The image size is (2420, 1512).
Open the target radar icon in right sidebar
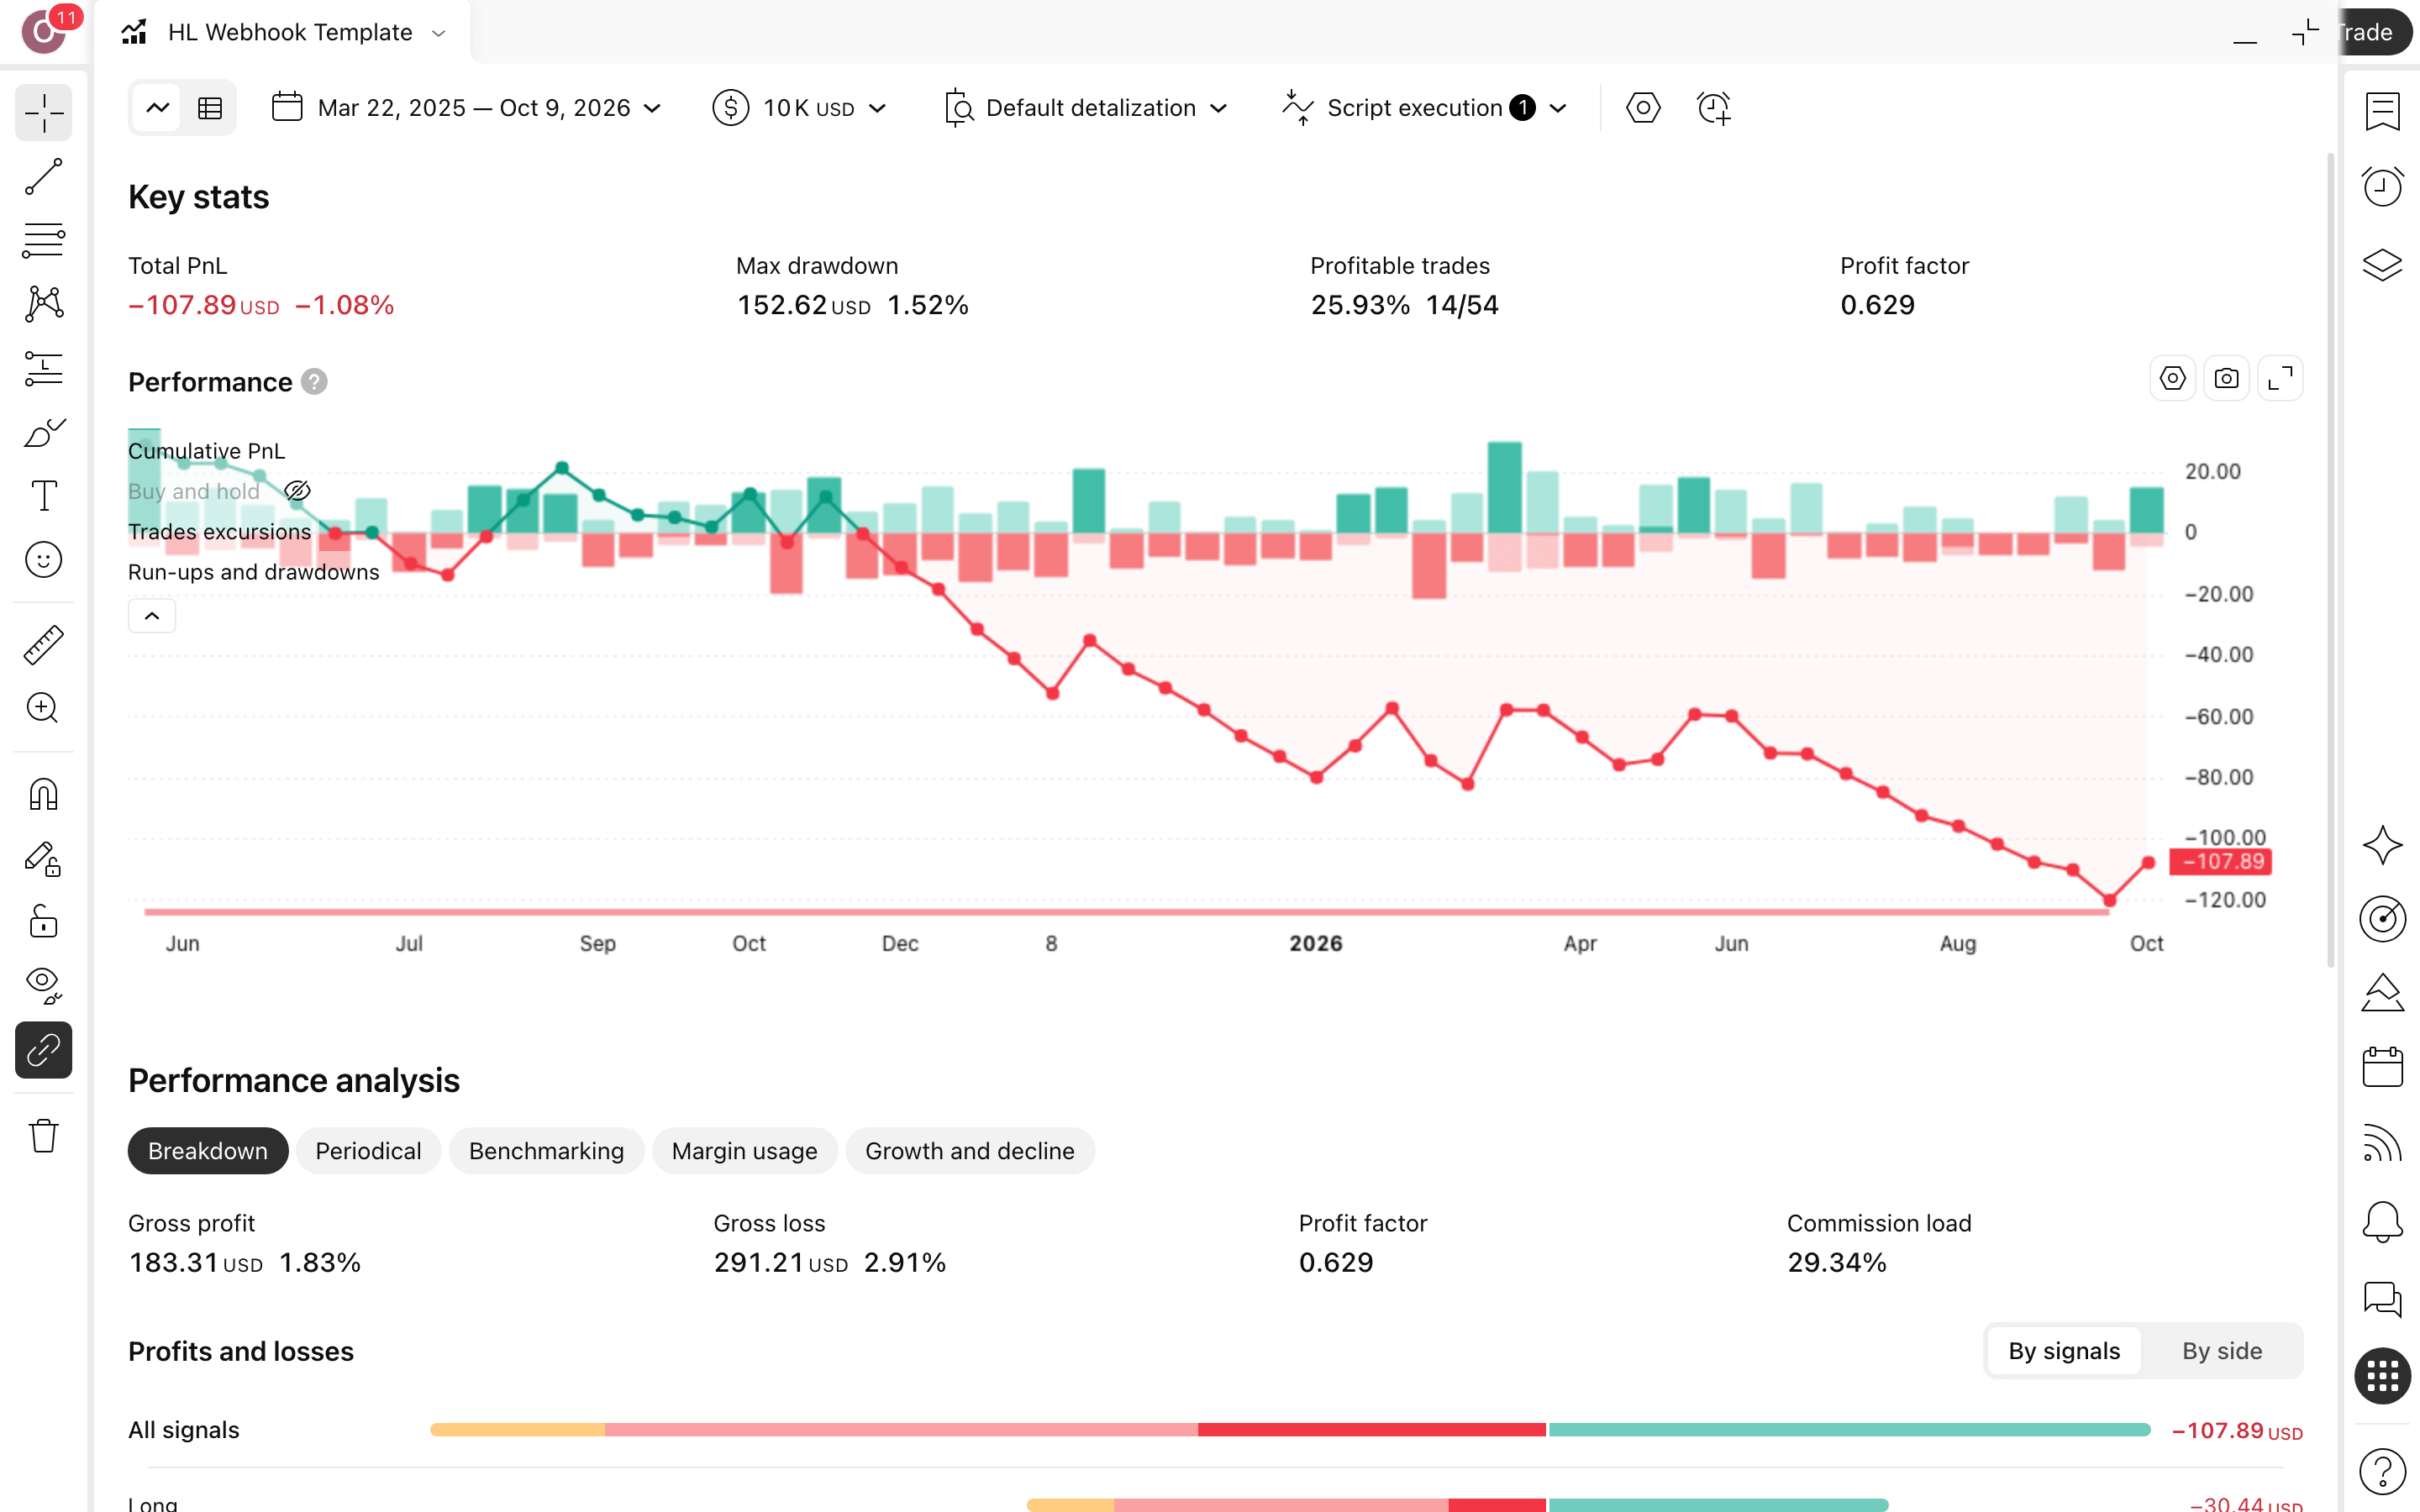coord(2382,918)
